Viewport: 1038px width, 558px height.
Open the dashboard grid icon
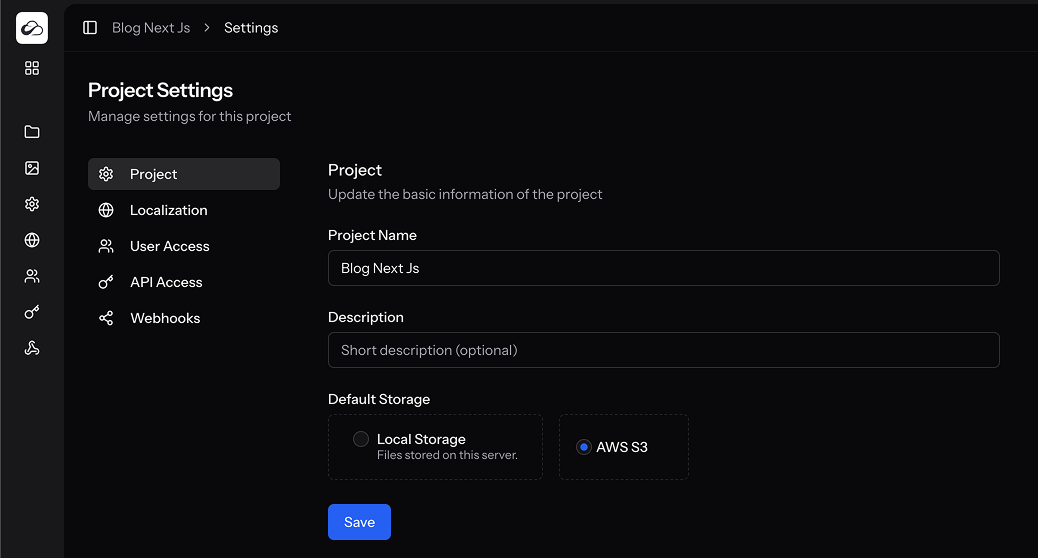point(32,68)
